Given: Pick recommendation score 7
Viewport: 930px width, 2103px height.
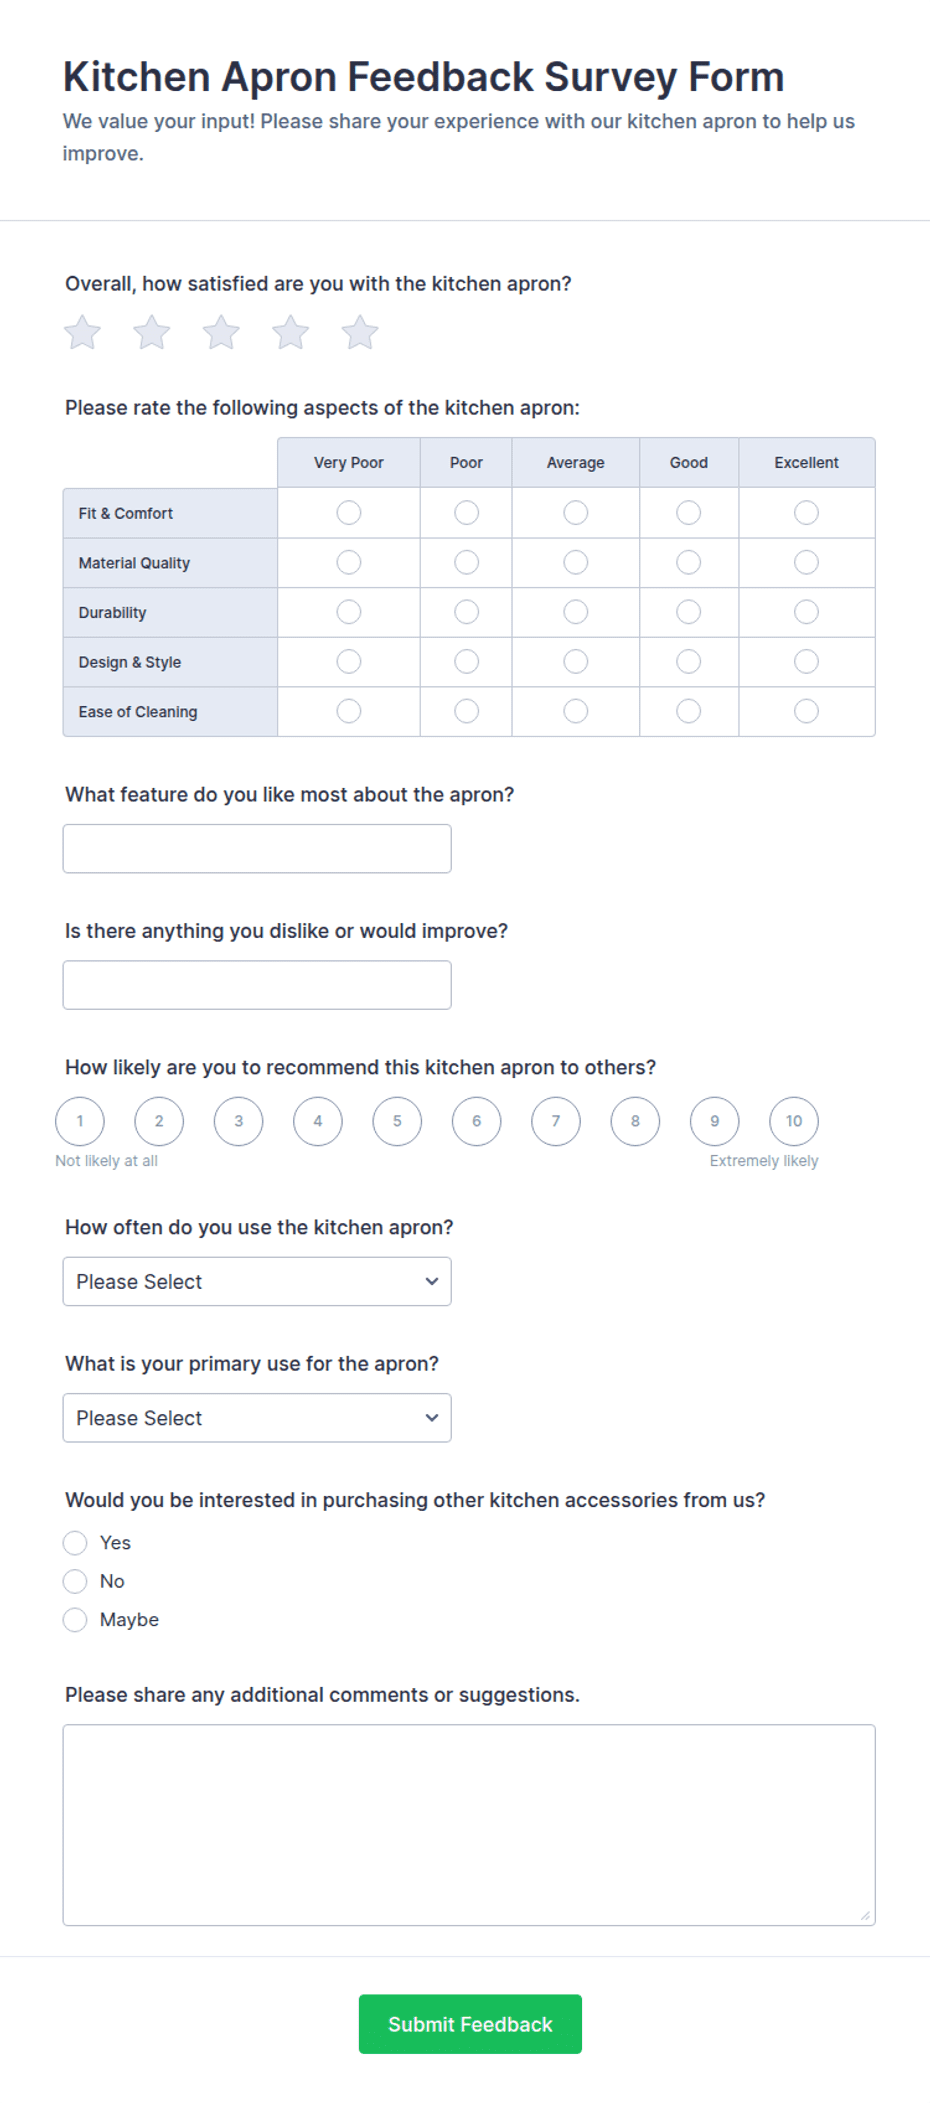Looking at the screenshot, I should click(x=556, y=1121).
